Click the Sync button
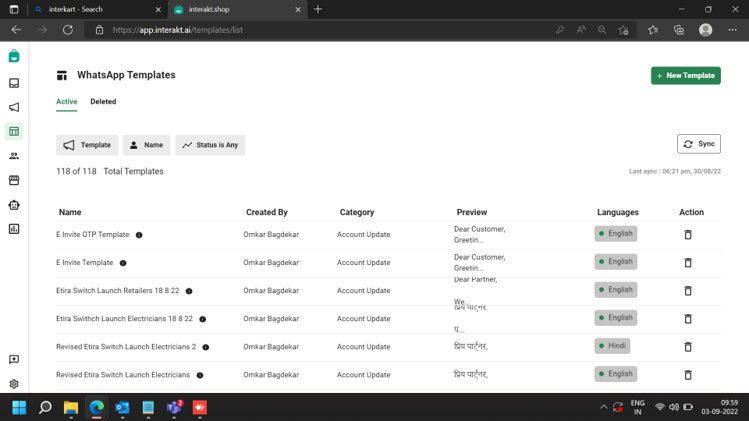This screenshot has width=749, height=421. point(698,144)
